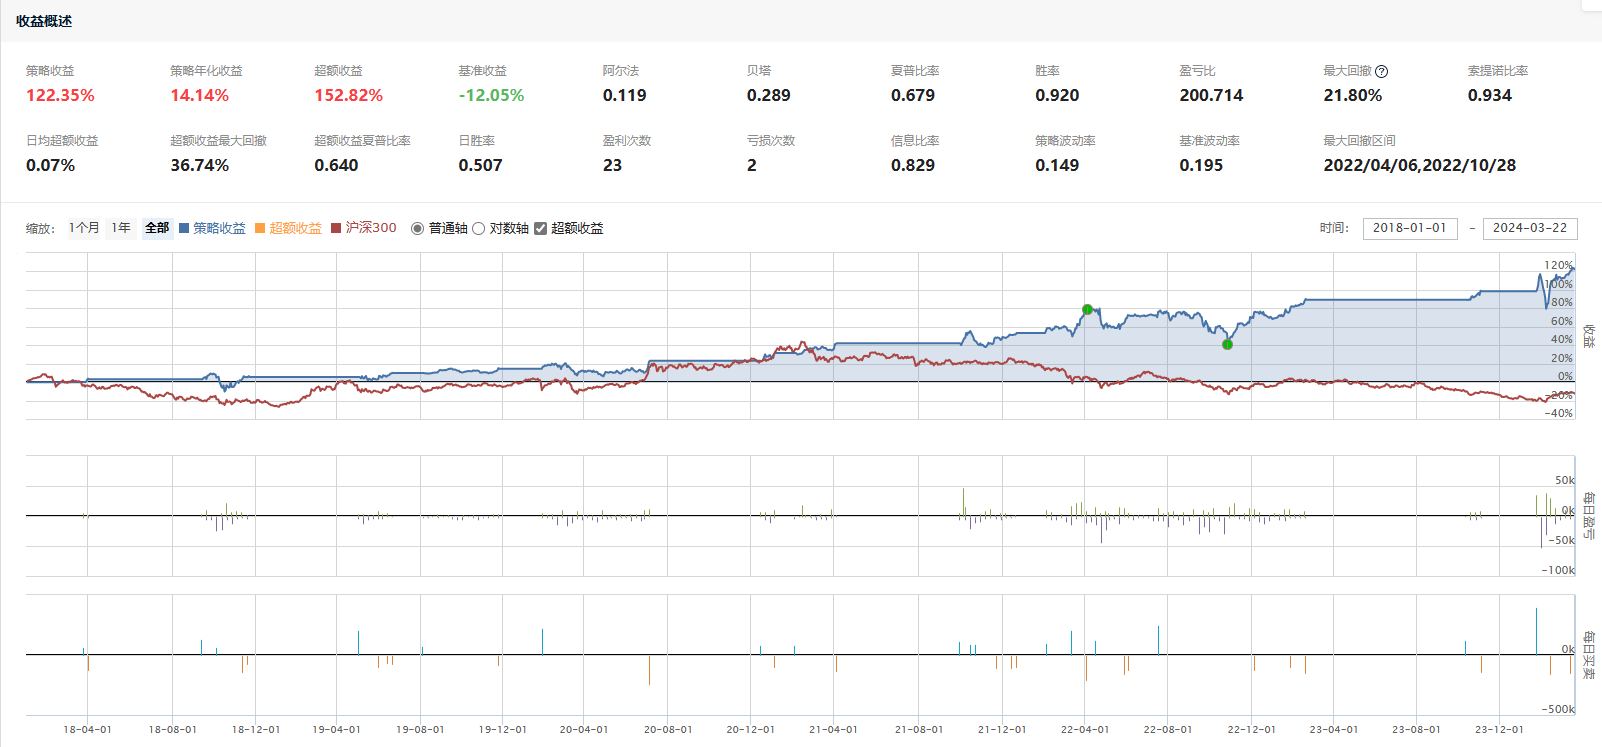This screenshot has height=747, width=1602.
Task: Click the help icon beside 最大回撤
Action: [1381, 71]
